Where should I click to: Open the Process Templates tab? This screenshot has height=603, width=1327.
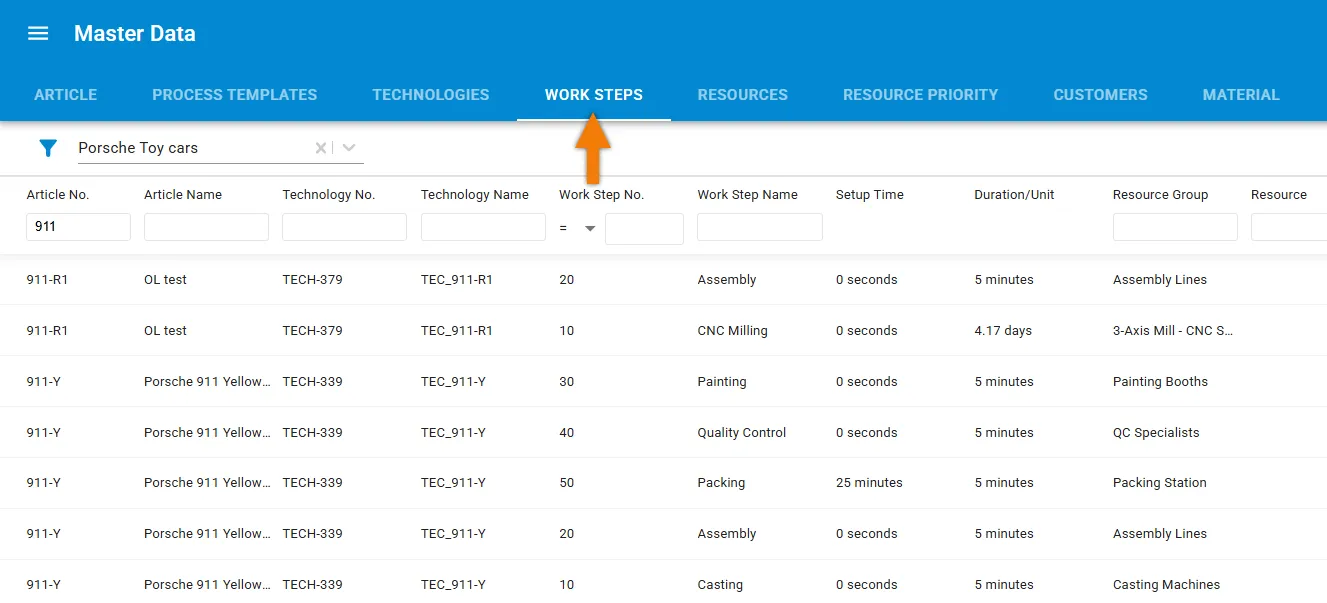[235, 95]
